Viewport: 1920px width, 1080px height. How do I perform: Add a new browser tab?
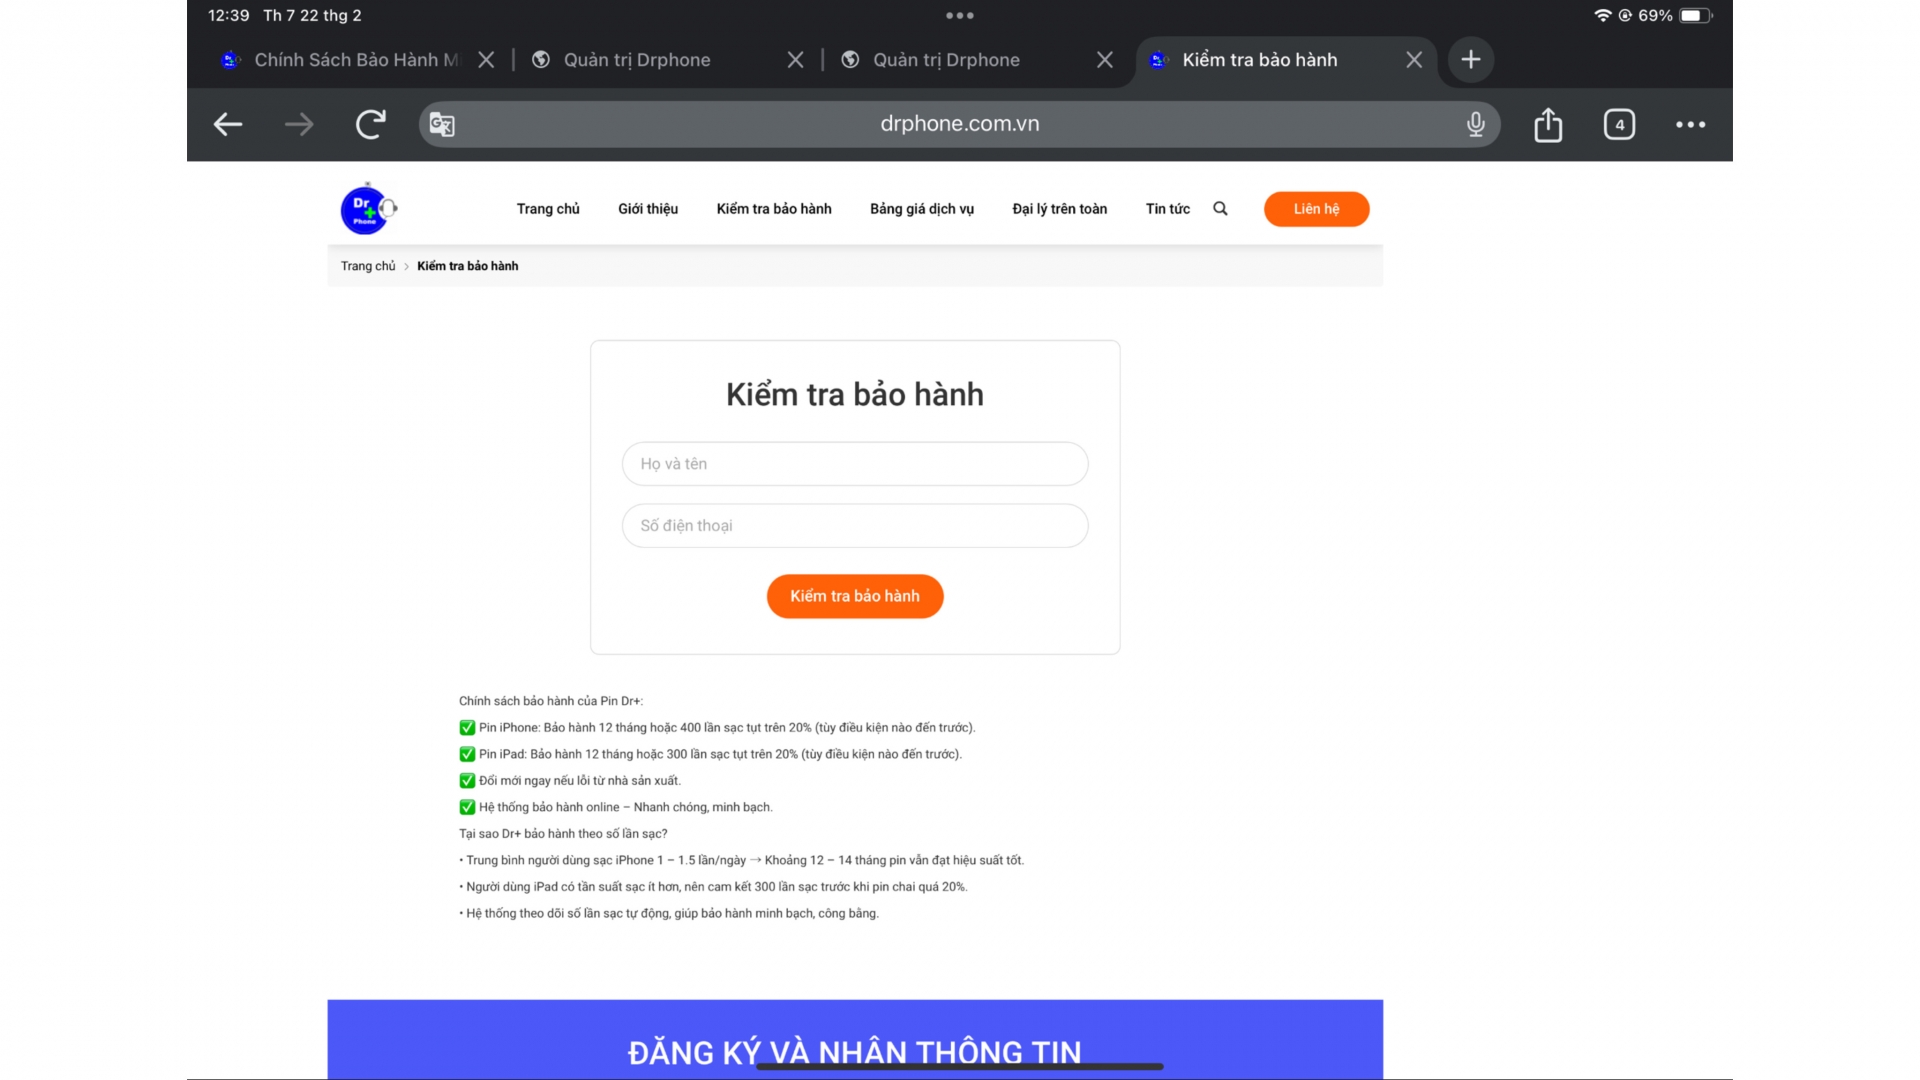click(1470, 60)
